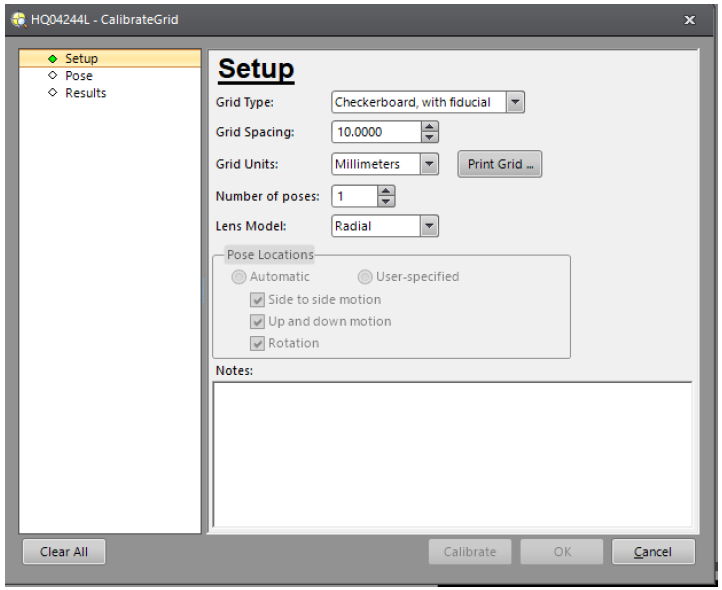Viewport: 722px width, 590px height.
Task: Toggle Up and down motion checkbox
Action: tap(257, 321)
